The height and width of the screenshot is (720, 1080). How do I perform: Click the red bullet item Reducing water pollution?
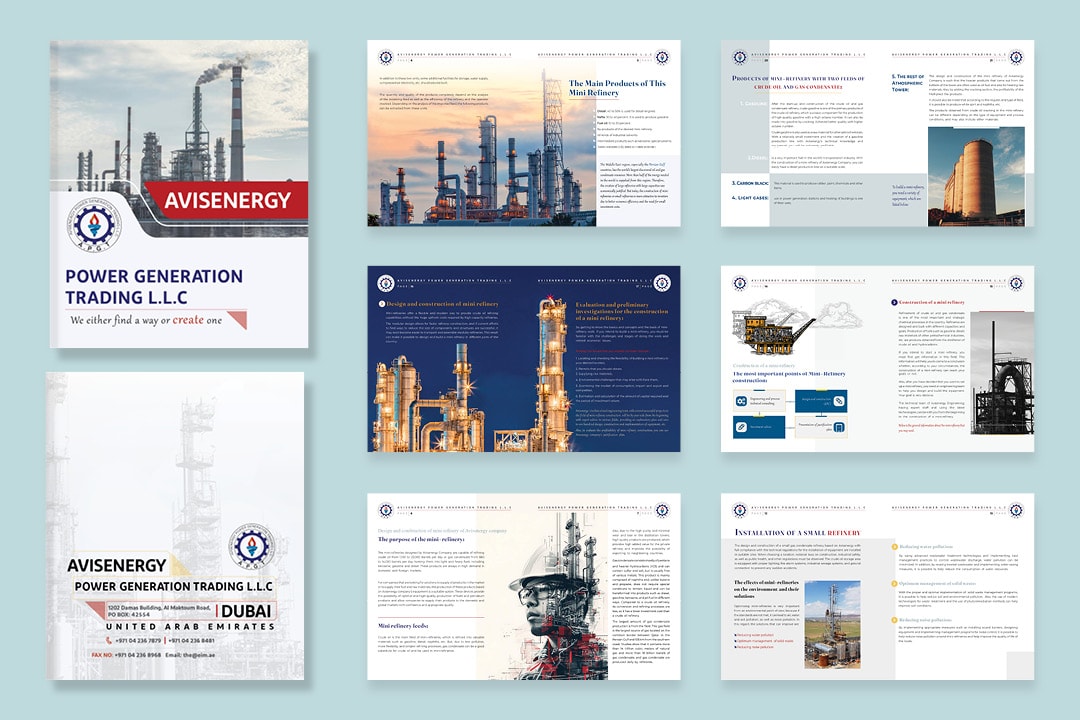coord(756,635)
